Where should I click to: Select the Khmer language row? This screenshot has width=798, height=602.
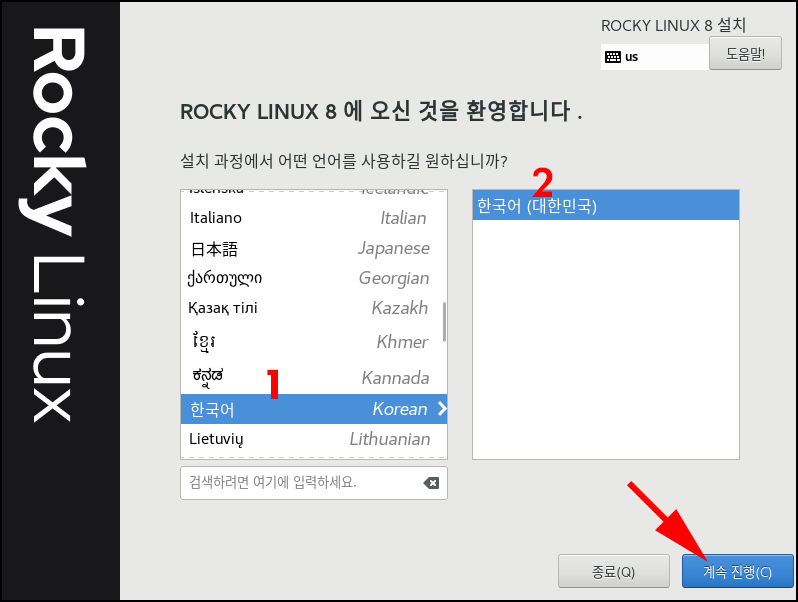[314, 341]
